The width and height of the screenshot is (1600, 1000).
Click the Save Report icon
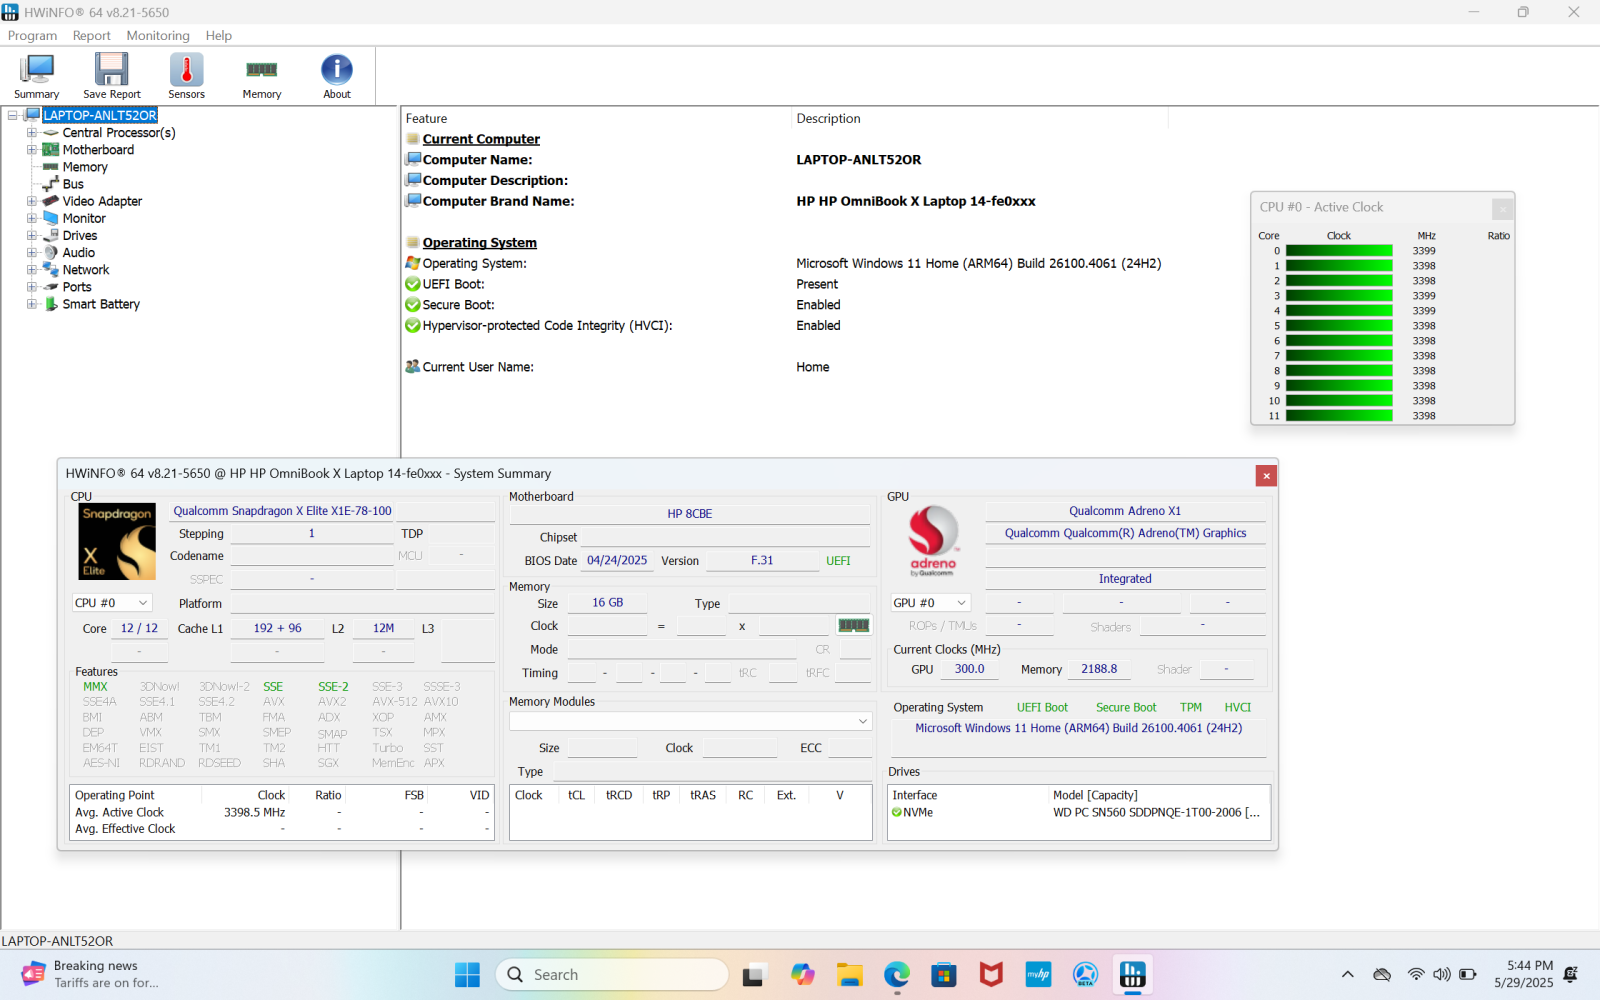coord(111,75)
